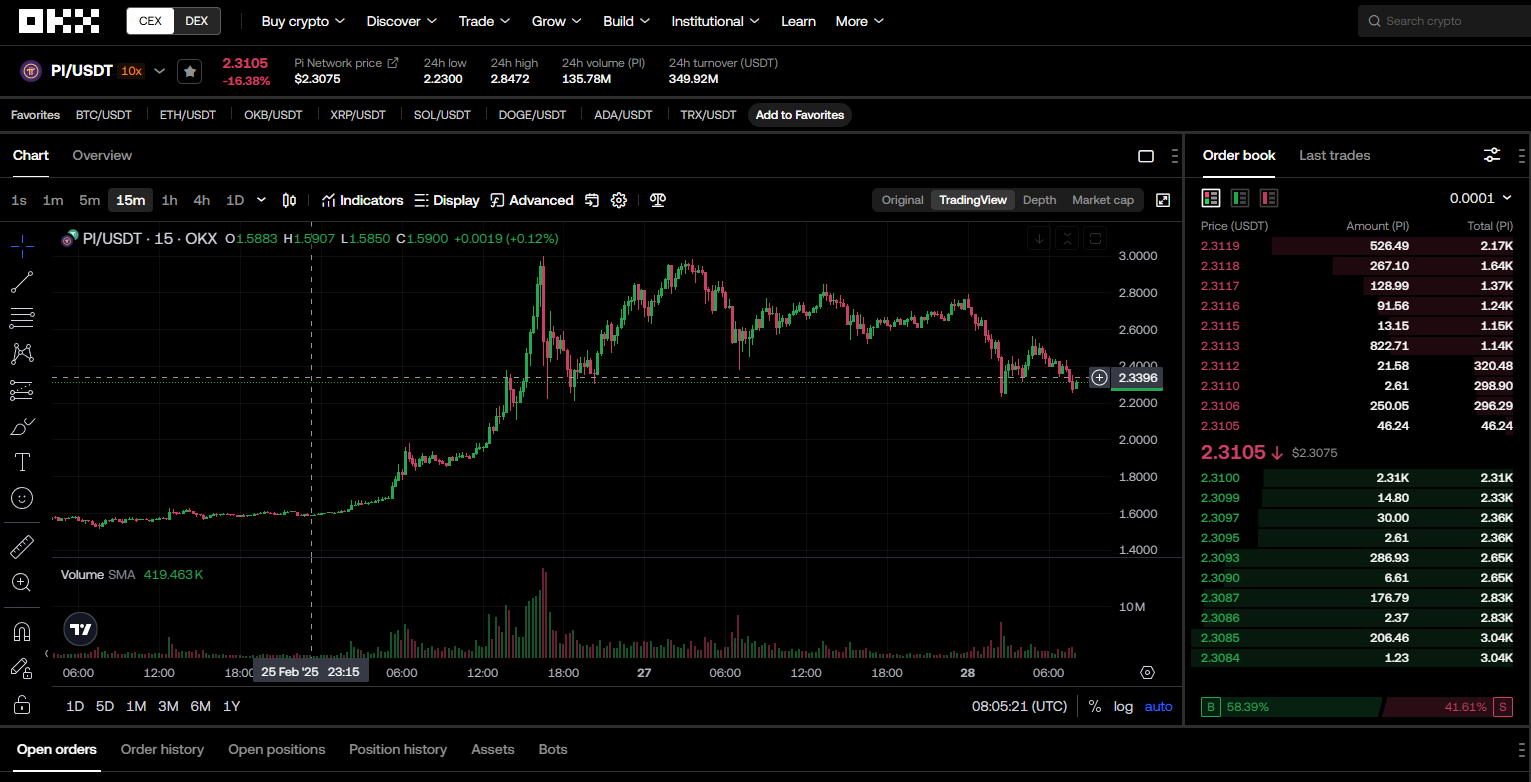Open order book settings sliders icon
The width and height of the screenshot is (1531, 782).
click(x=1492, y=155)
